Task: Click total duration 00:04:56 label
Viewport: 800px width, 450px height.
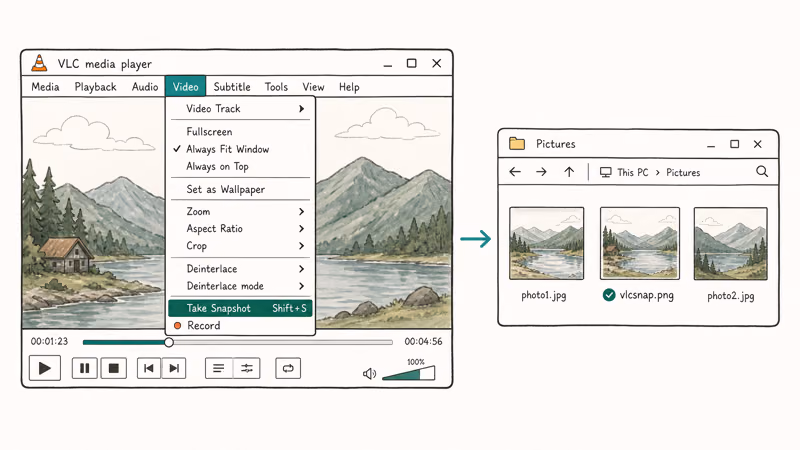Action: (423, 341)
